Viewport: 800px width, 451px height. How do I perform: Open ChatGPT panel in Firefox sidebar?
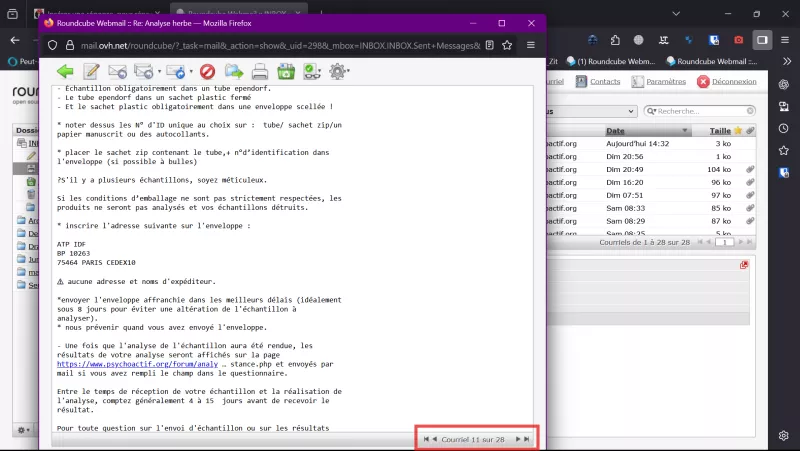[784, 85]
